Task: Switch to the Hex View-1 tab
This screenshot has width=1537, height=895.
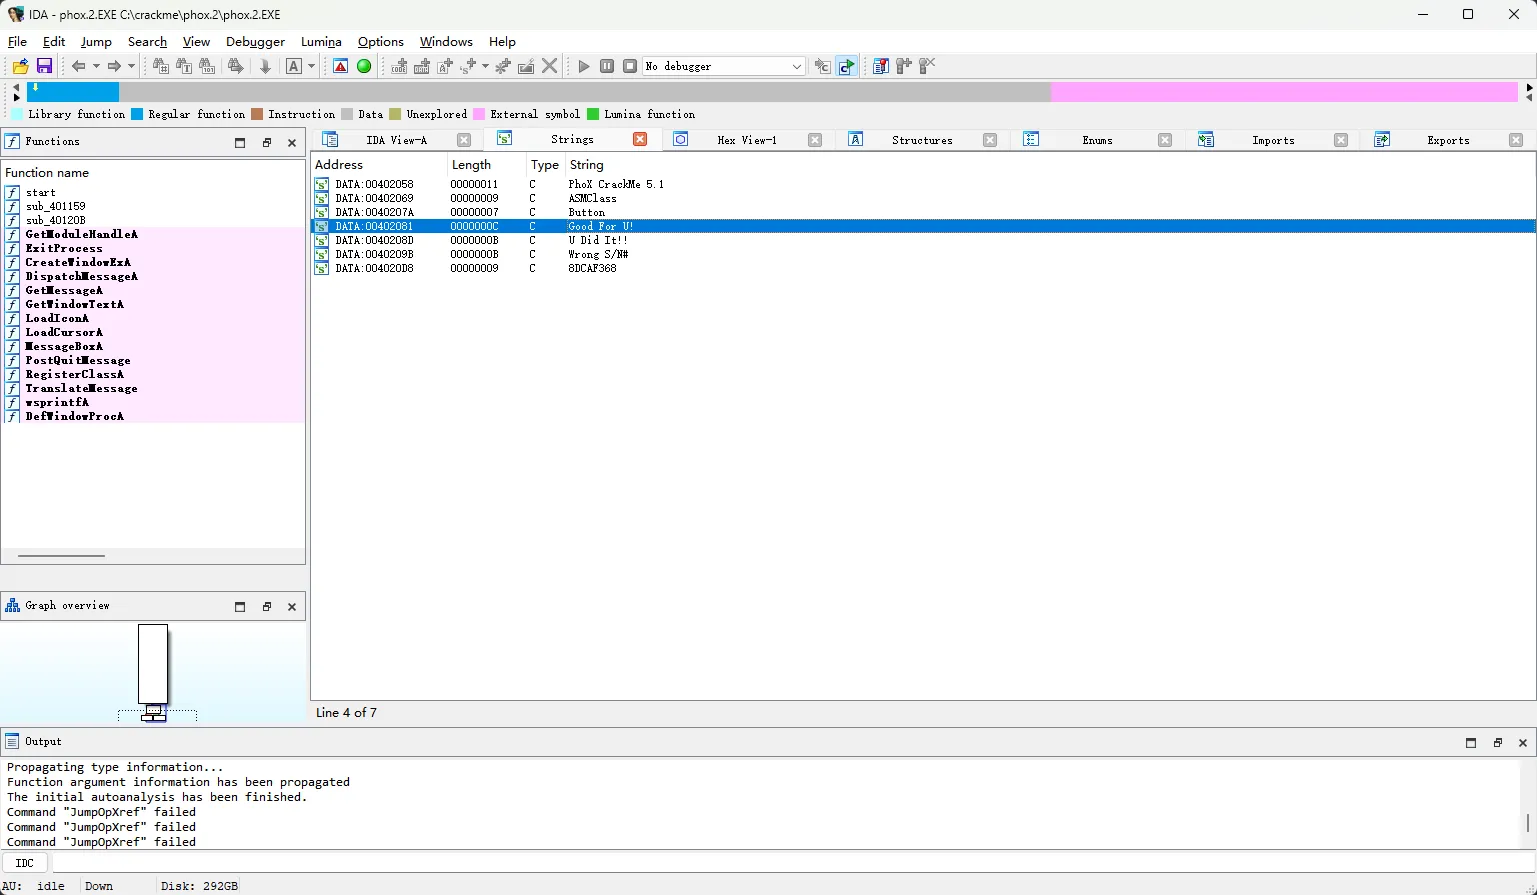Action: pyautogui.click(x=746, y=140)
